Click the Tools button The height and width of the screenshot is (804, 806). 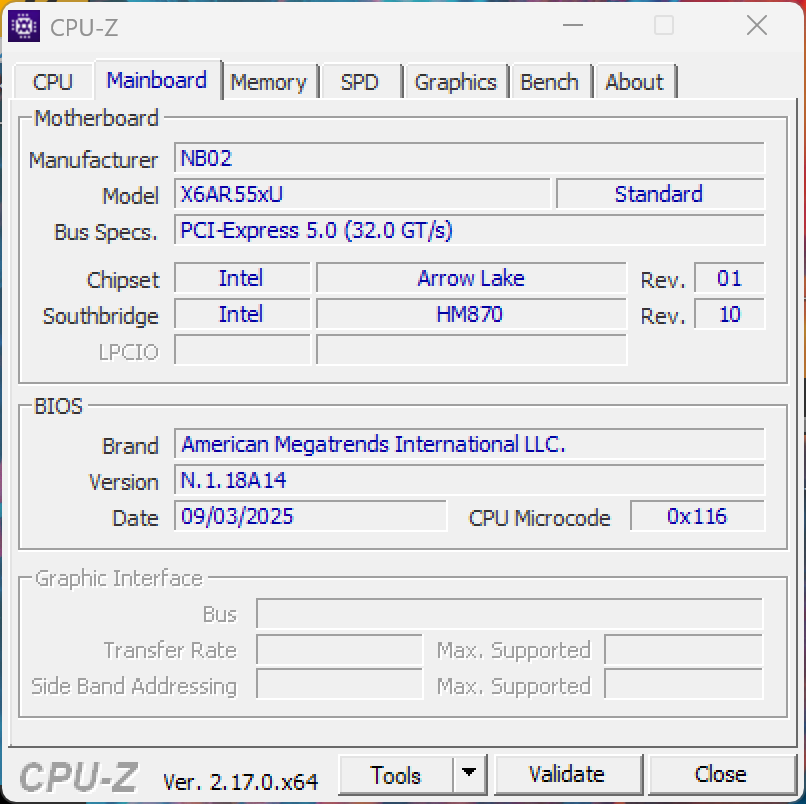tap(396, 775)
